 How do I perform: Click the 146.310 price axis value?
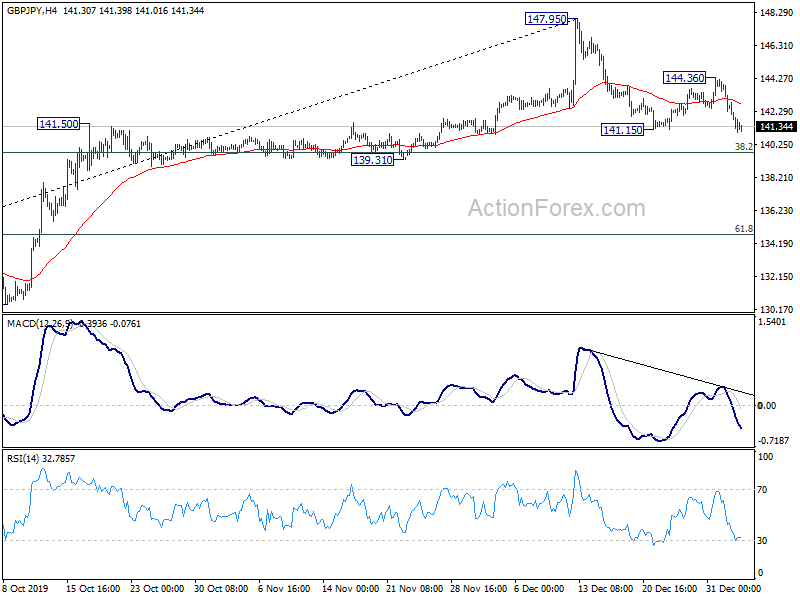(x=776, y=46)
